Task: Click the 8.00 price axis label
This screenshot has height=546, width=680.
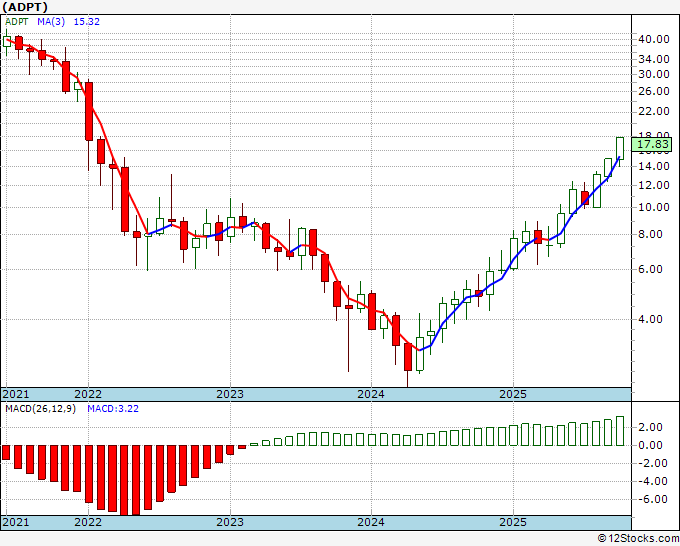Action: point(650,235)
